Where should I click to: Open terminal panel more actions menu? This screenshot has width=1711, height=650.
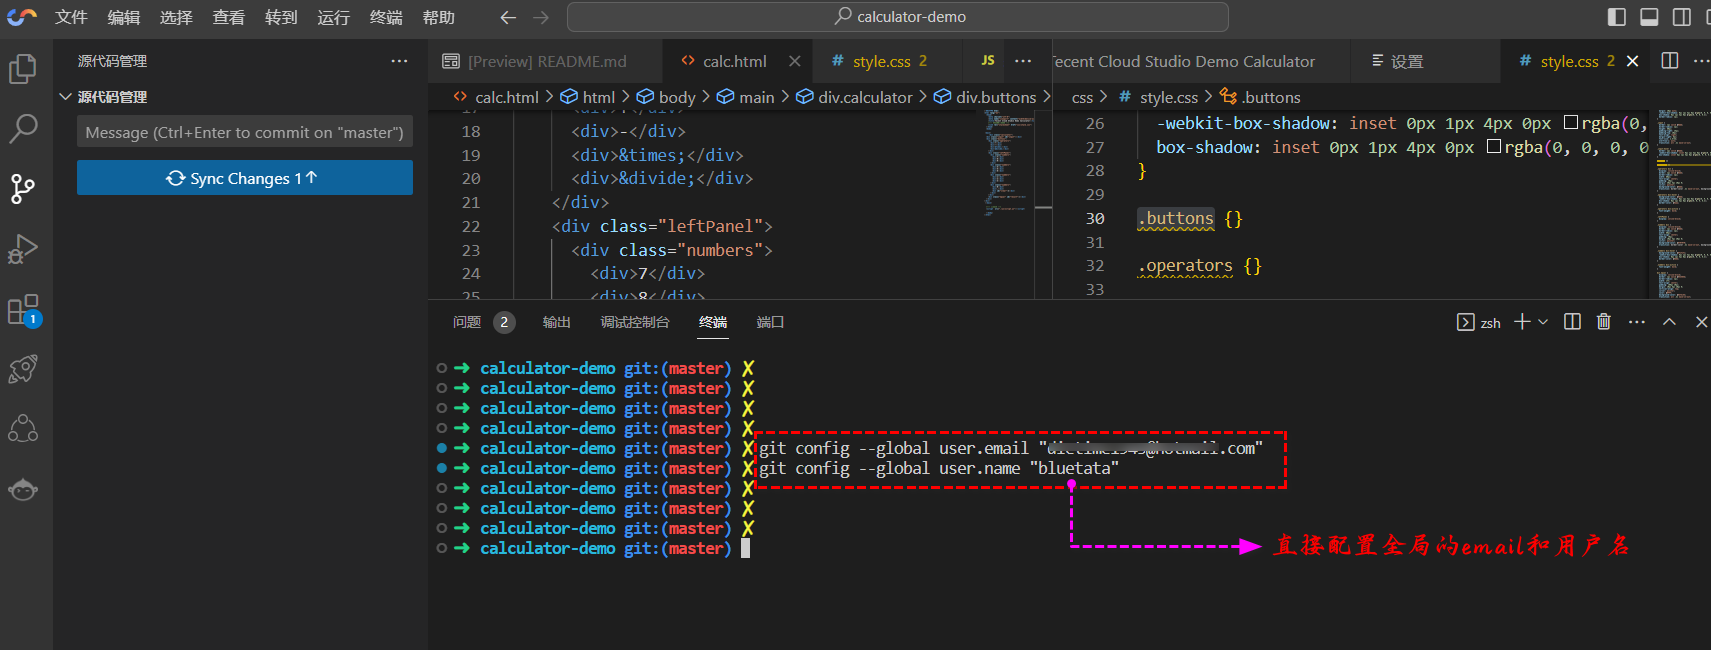pyautogui.click(x=1637, y=322)
